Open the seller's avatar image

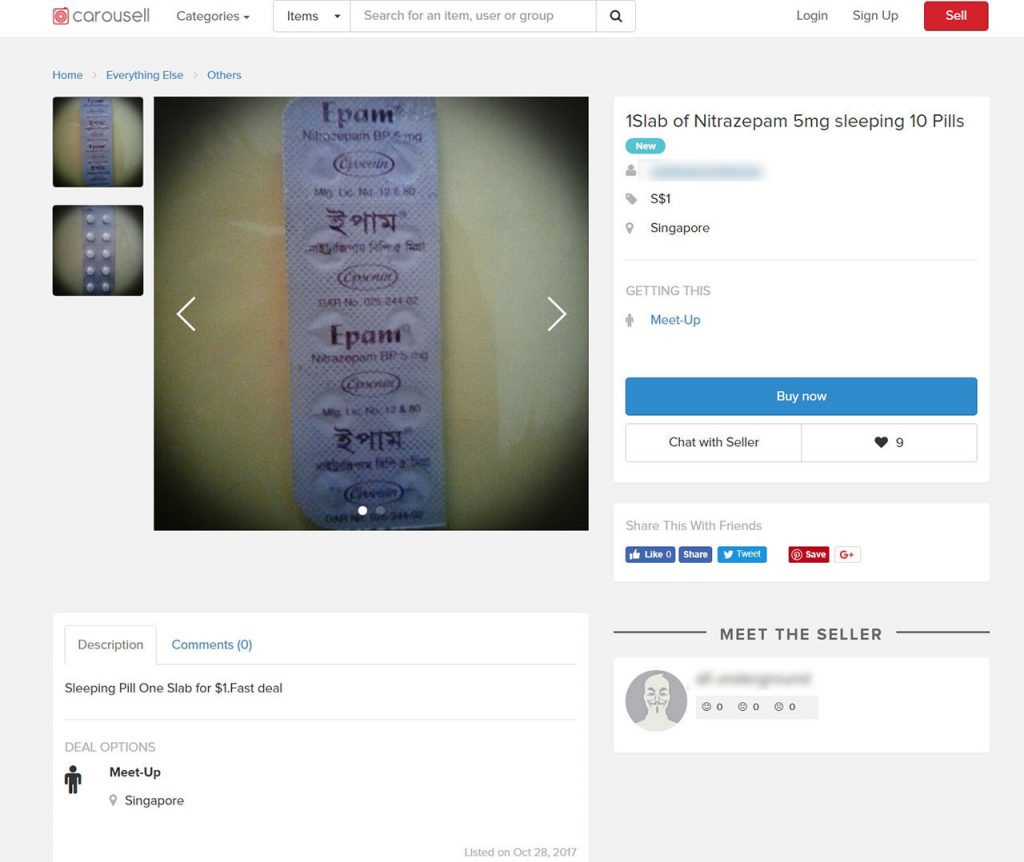(x=656, y=701)
